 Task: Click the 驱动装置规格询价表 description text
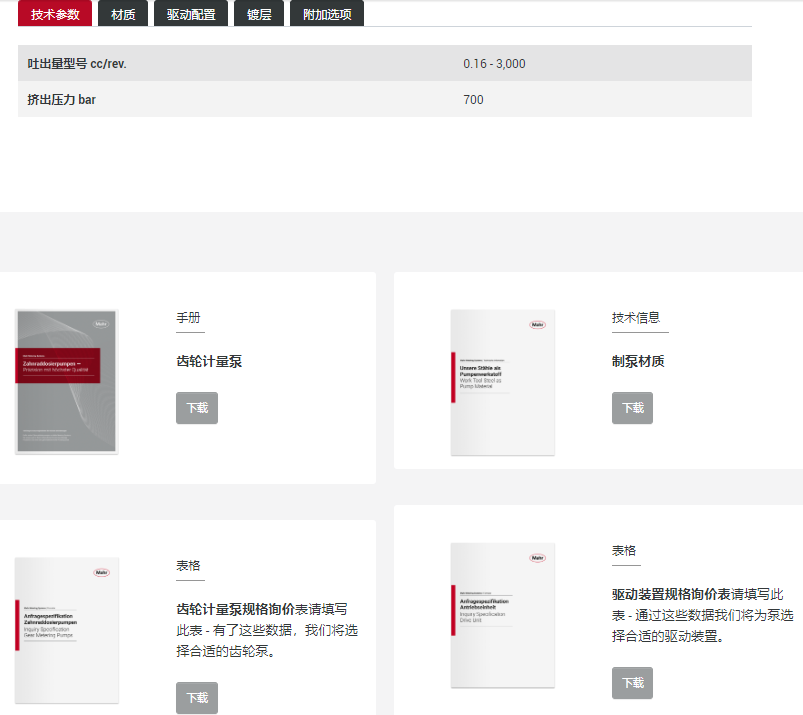pos(703,614)
